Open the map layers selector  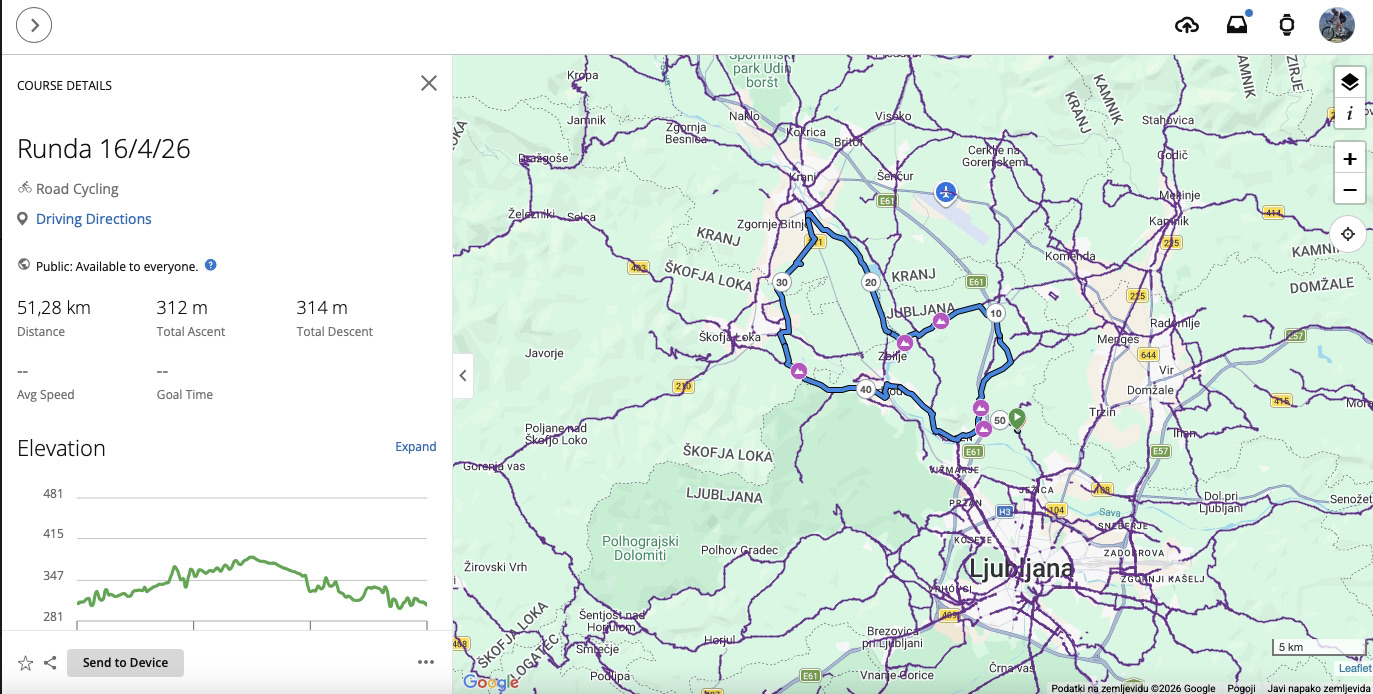[x=1349, y=82]
